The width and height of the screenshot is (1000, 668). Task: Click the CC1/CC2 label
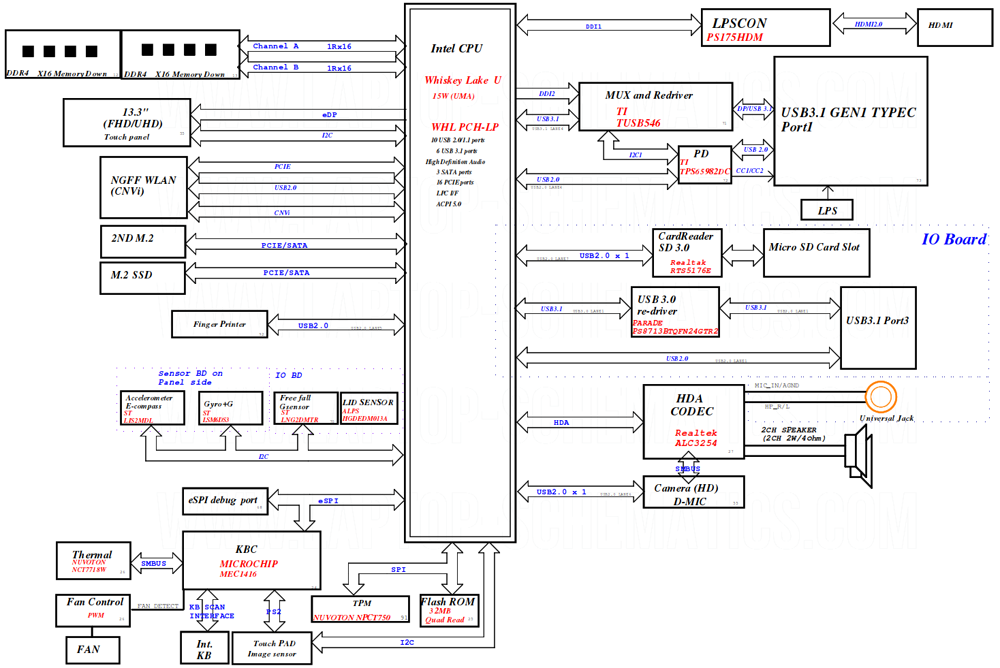click(749, 170)
